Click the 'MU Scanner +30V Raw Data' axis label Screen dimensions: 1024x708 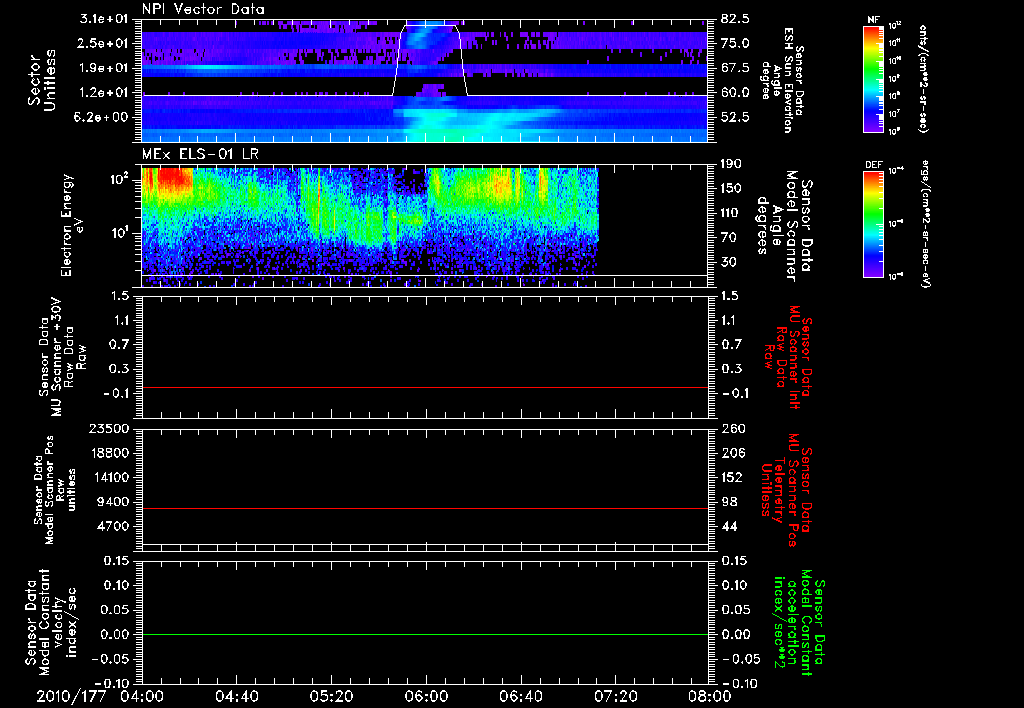62,358
